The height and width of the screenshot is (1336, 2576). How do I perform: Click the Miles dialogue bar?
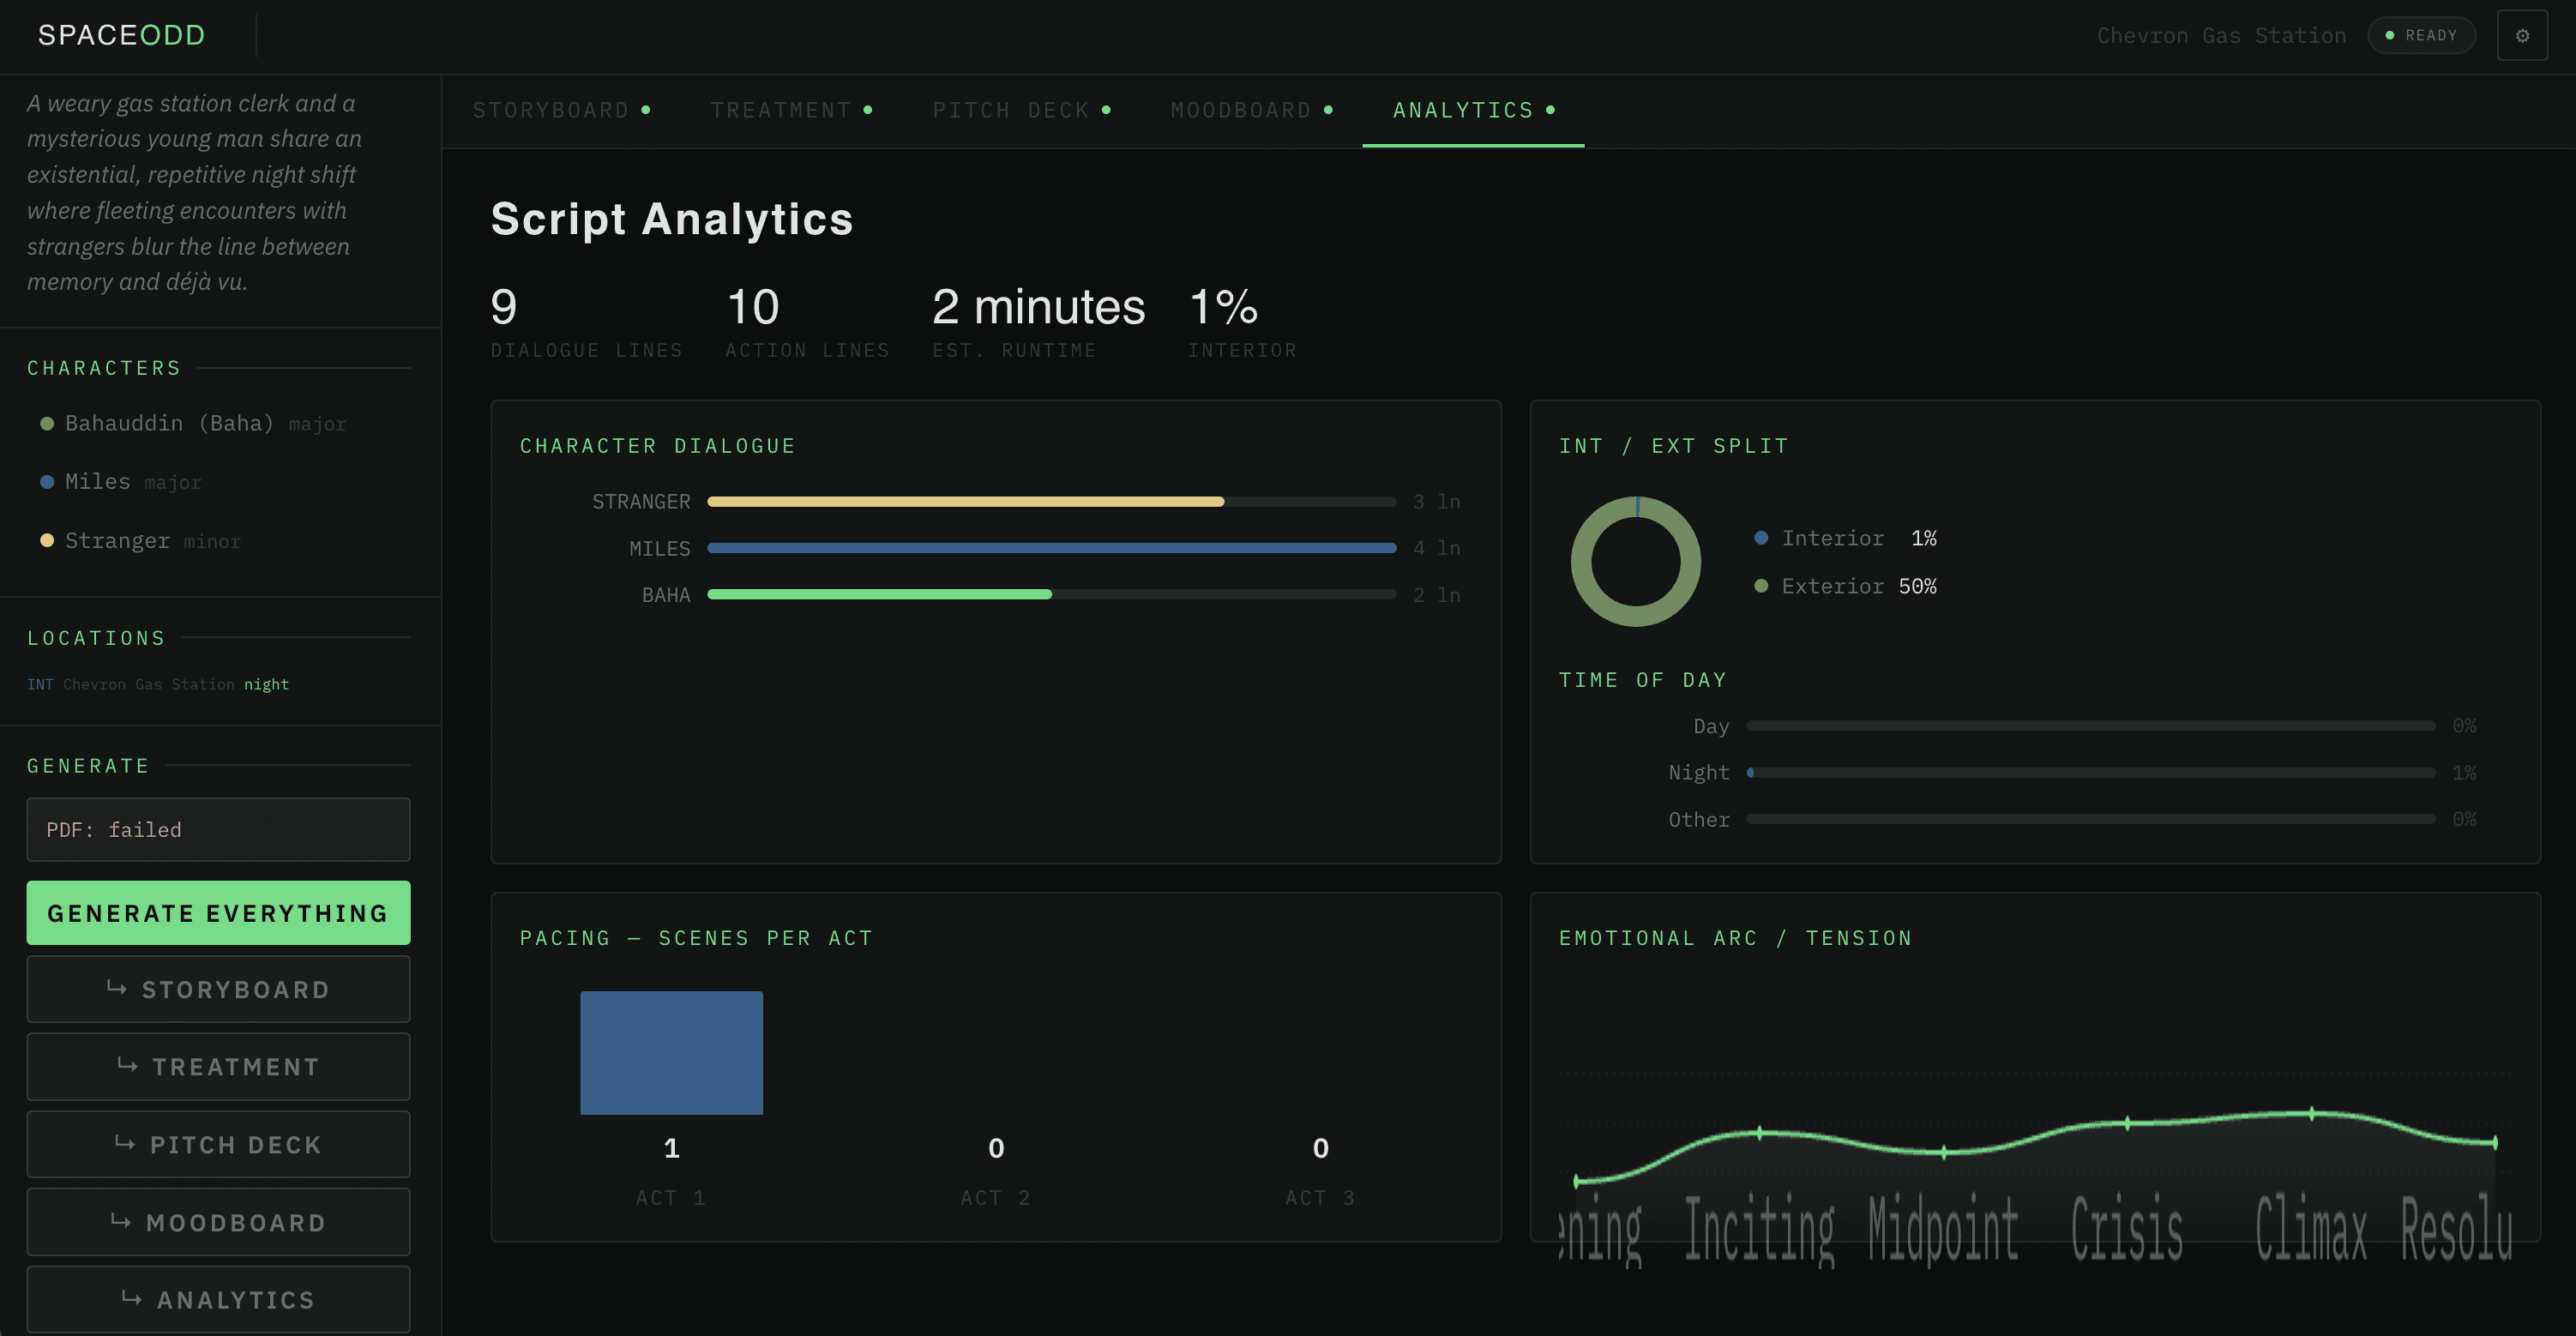pos(1050,548)
